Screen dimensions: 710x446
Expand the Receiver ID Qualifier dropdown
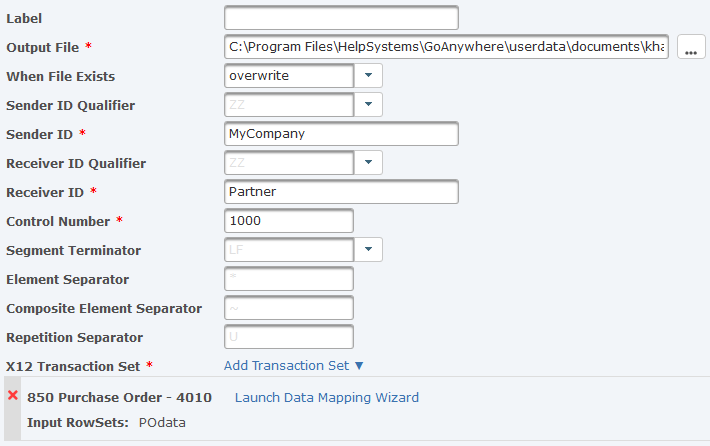pyautogui.click(x=368, y=163)
